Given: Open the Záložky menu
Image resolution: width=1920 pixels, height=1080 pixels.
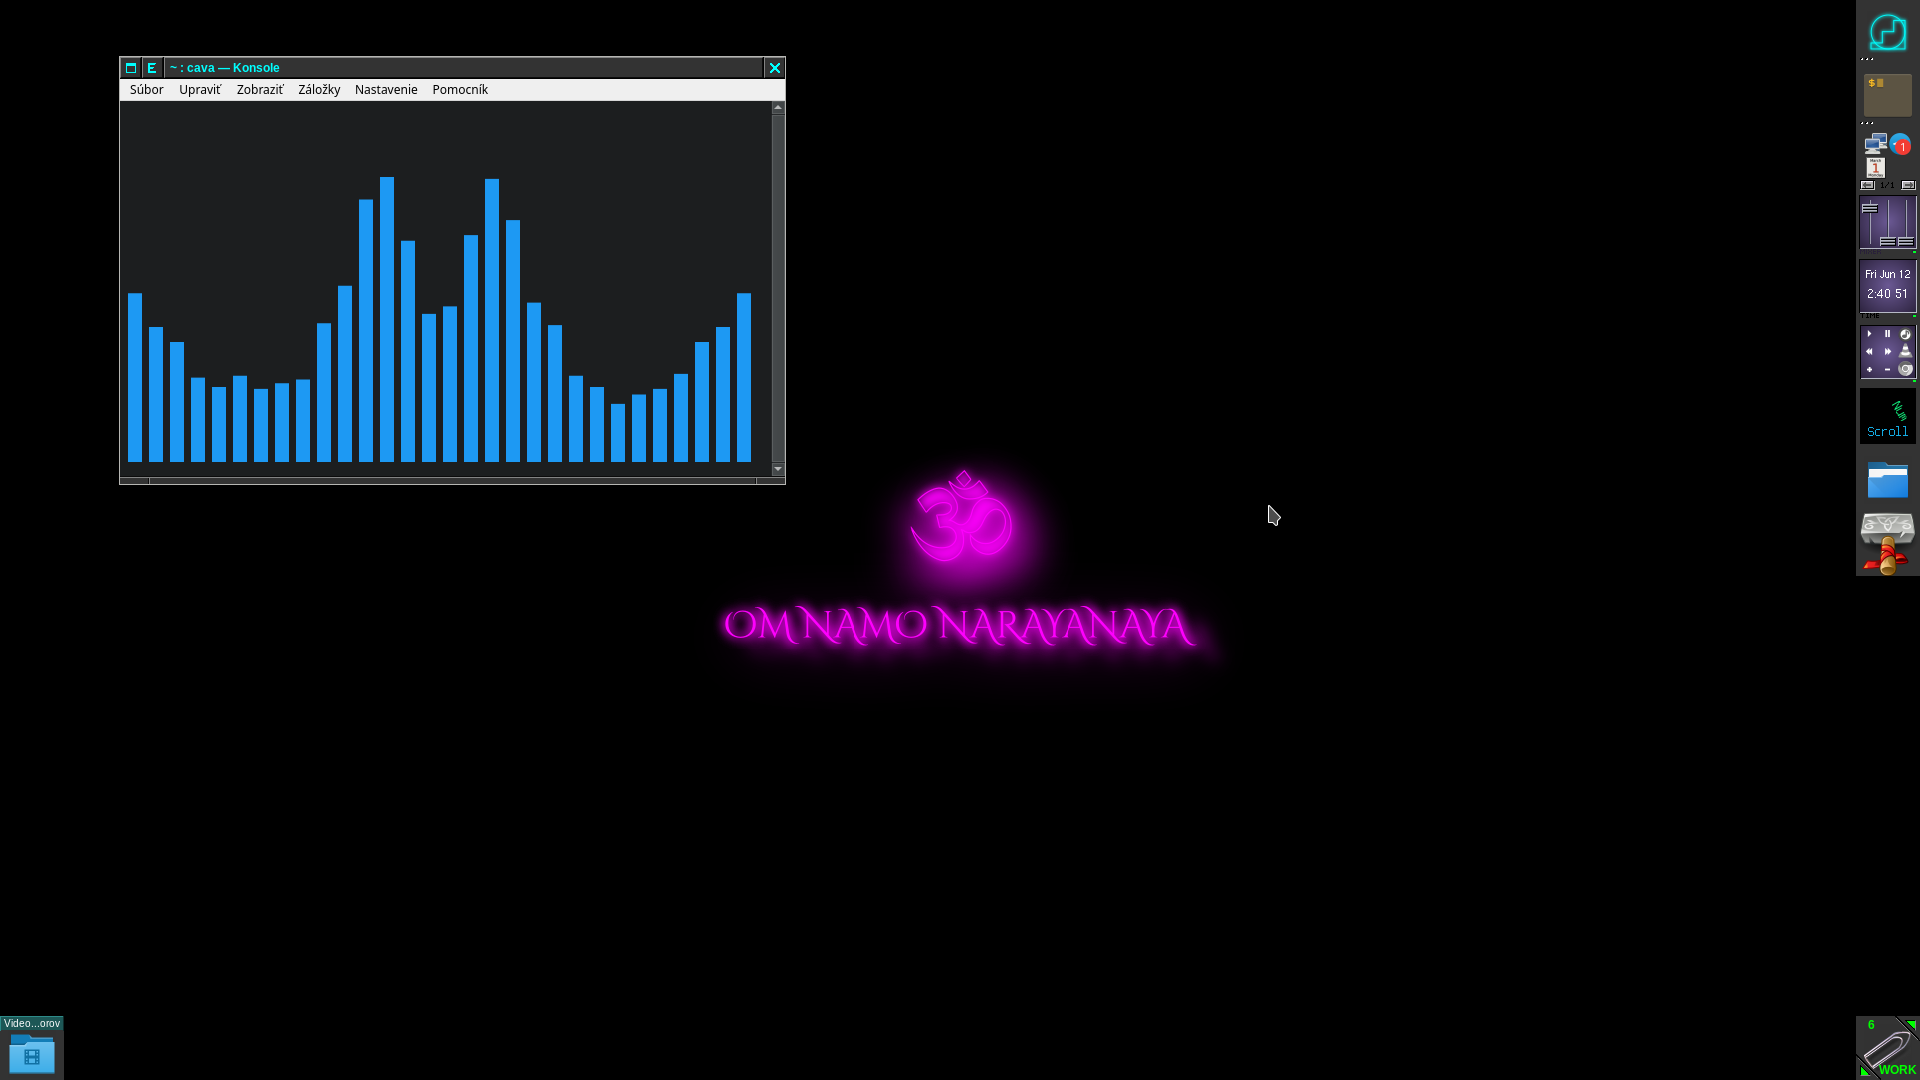Looking at the screenshot, I should pyautogui.click(x=318, y=90).
